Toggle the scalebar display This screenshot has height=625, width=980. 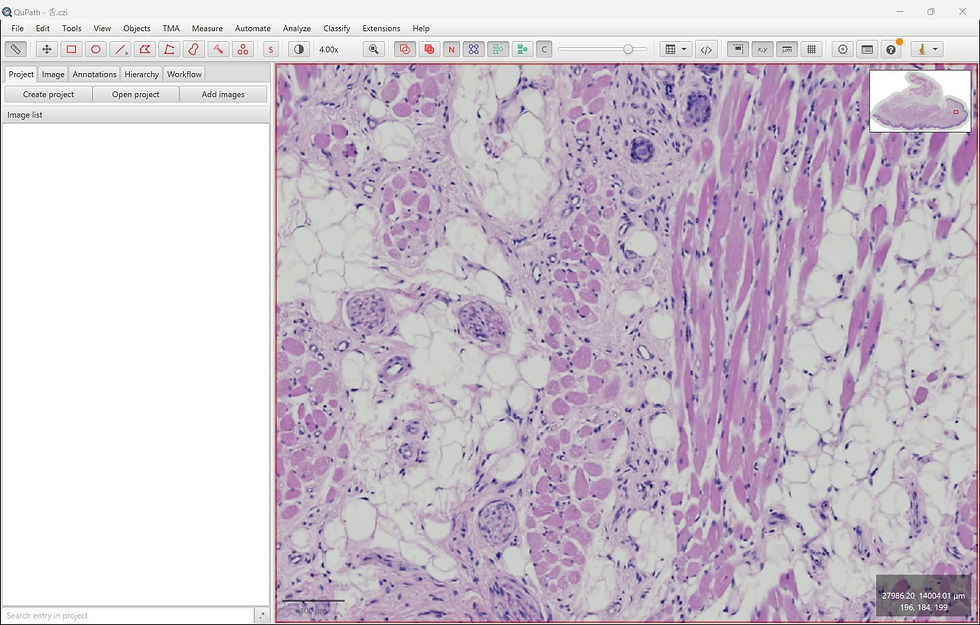pyautogui.click(x=787, y=49)
